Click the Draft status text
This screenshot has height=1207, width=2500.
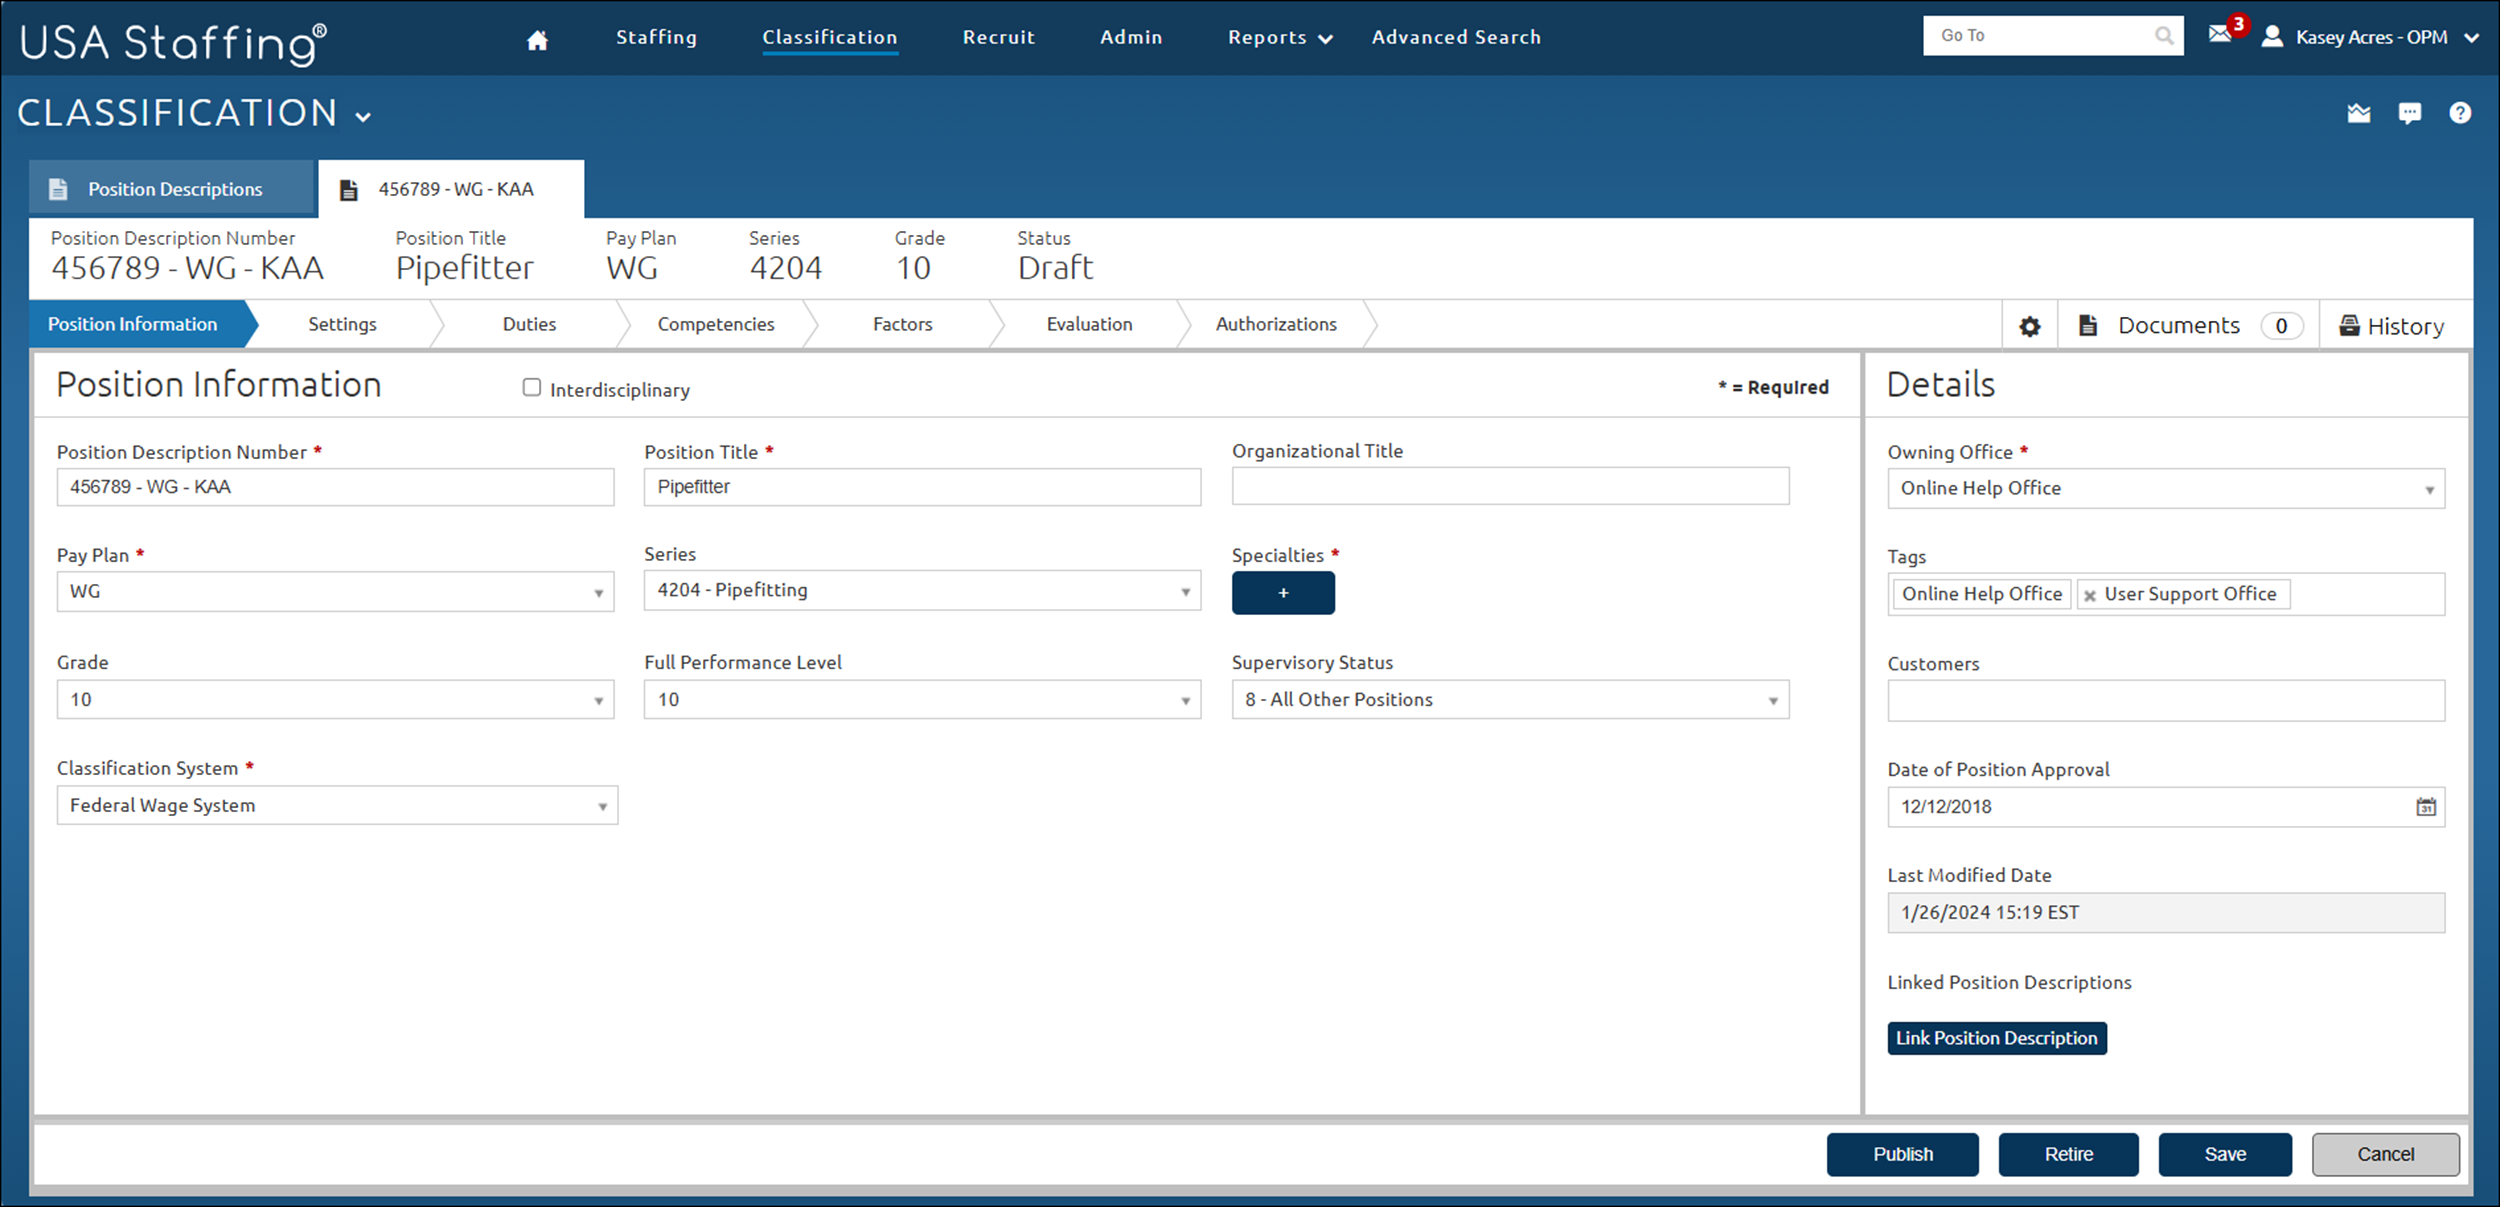[1055, 268]
